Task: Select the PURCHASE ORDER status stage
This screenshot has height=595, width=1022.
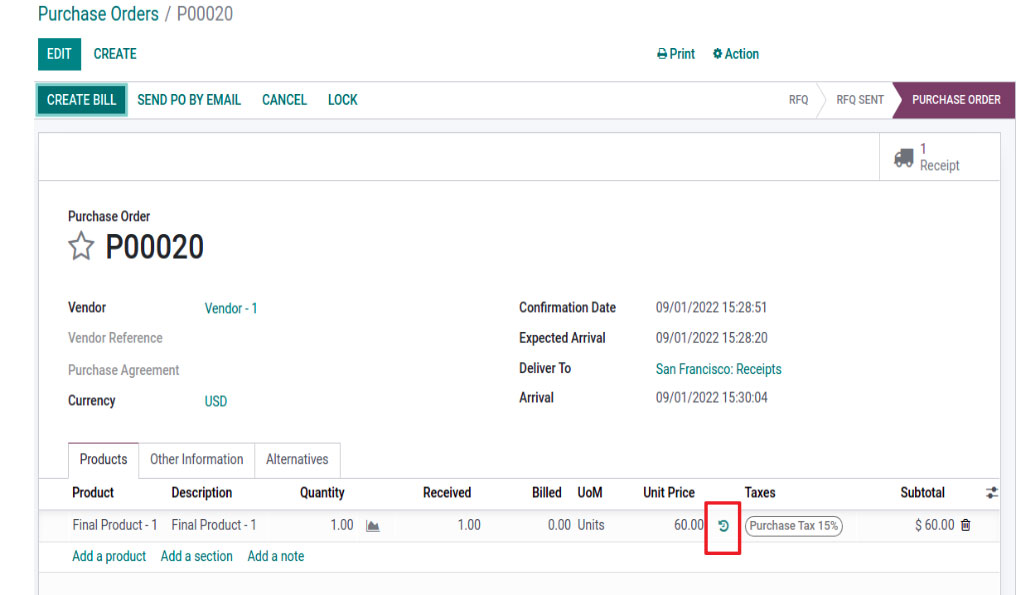Action: [x=956, y=100]
